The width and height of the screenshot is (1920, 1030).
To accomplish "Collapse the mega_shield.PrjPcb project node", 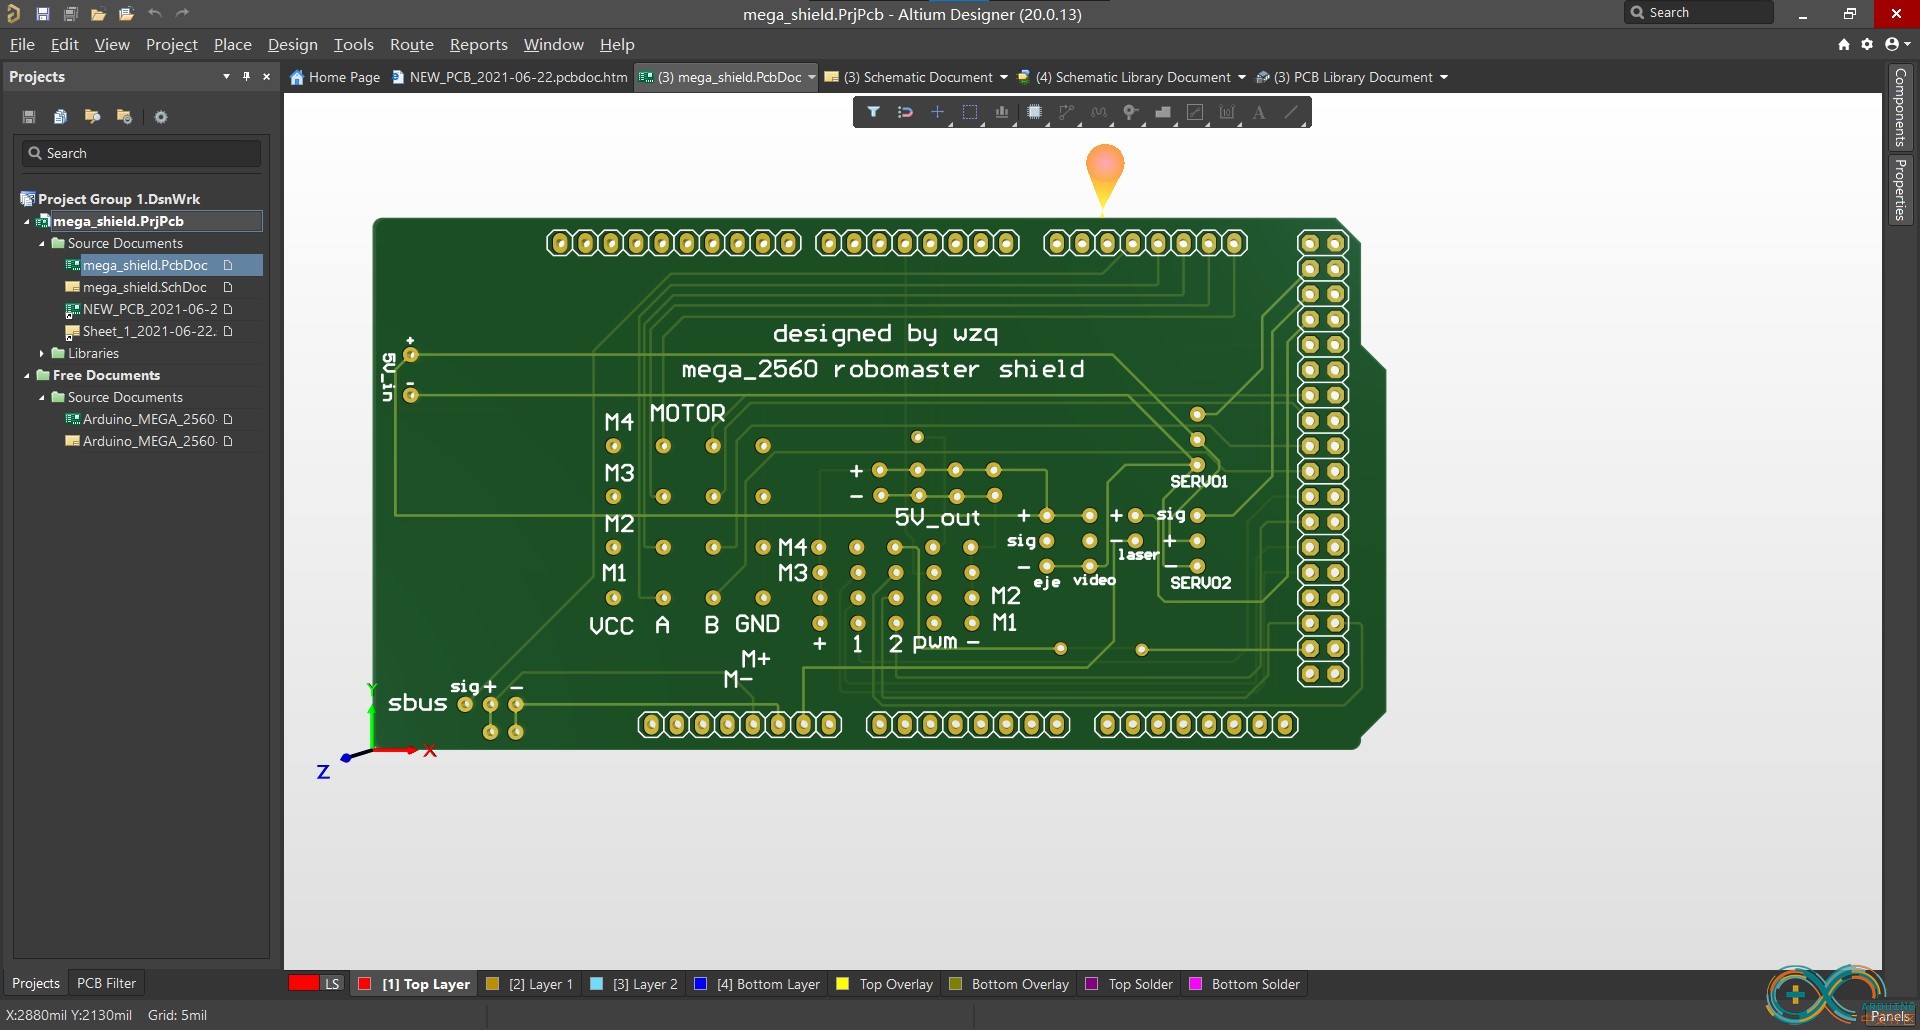I will click(x=27, y=221).
